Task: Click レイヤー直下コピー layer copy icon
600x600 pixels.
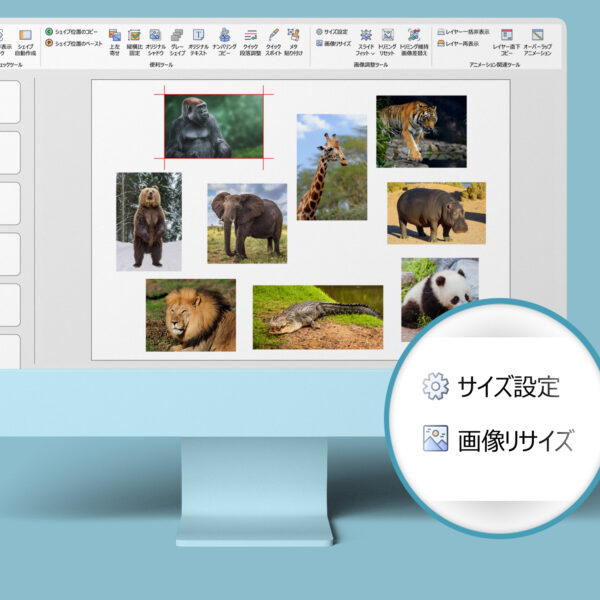Action: [x=507, y=42]
